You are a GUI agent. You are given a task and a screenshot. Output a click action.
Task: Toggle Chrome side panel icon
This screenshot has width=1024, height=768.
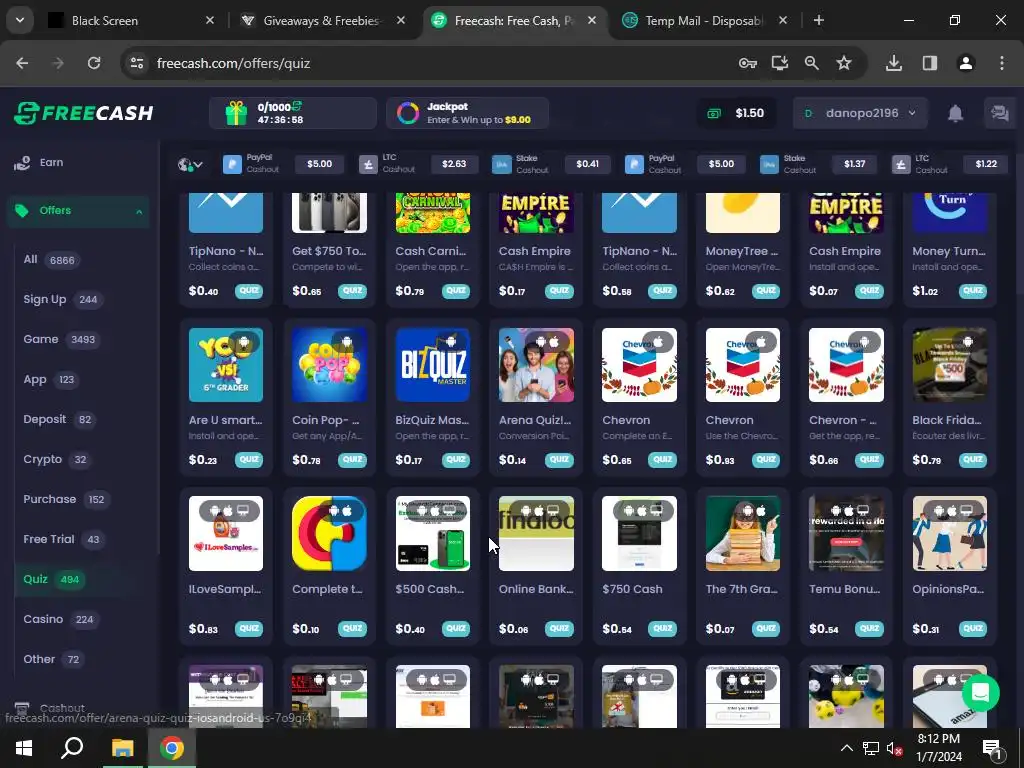click(x=930, y=63)
